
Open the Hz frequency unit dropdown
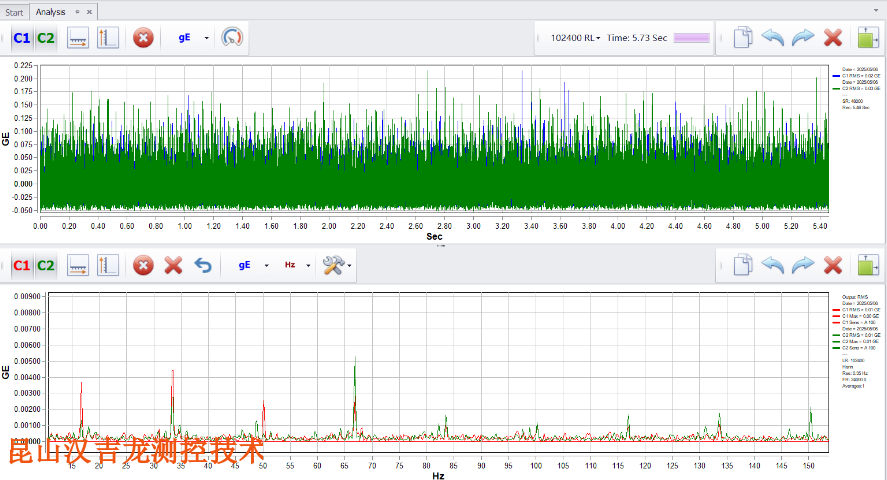tap(296, 265)
